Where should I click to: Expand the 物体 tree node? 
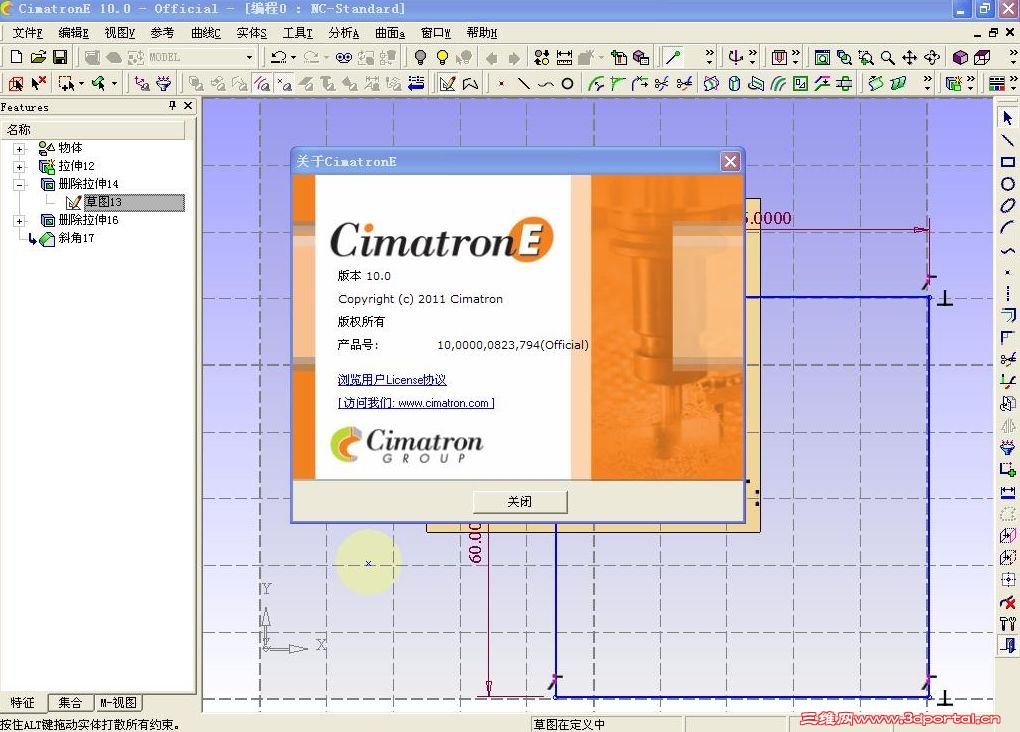click(x=20, y=148)
